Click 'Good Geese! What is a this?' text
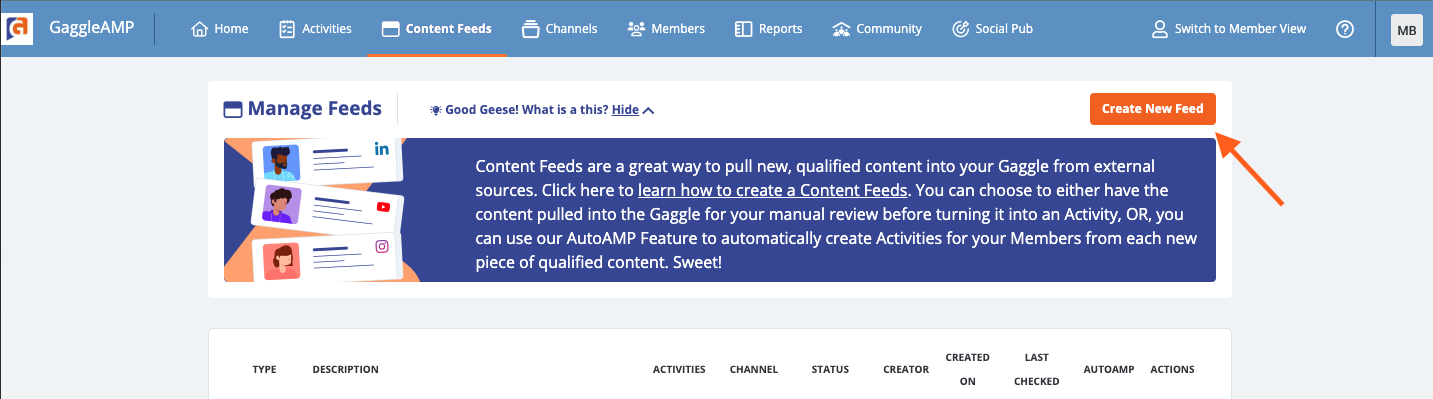Viewport: 1433px width, 399px height. [x=527, y=110]
